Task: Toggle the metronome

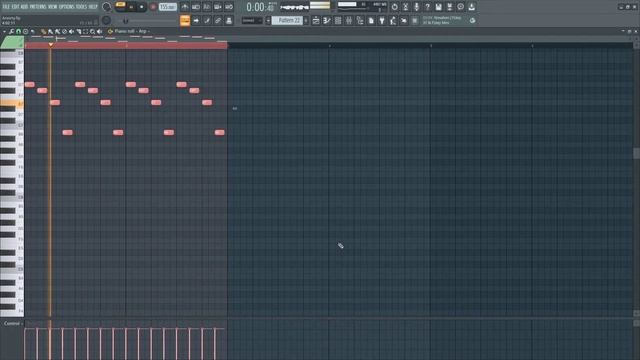Action: pos(185,7)
